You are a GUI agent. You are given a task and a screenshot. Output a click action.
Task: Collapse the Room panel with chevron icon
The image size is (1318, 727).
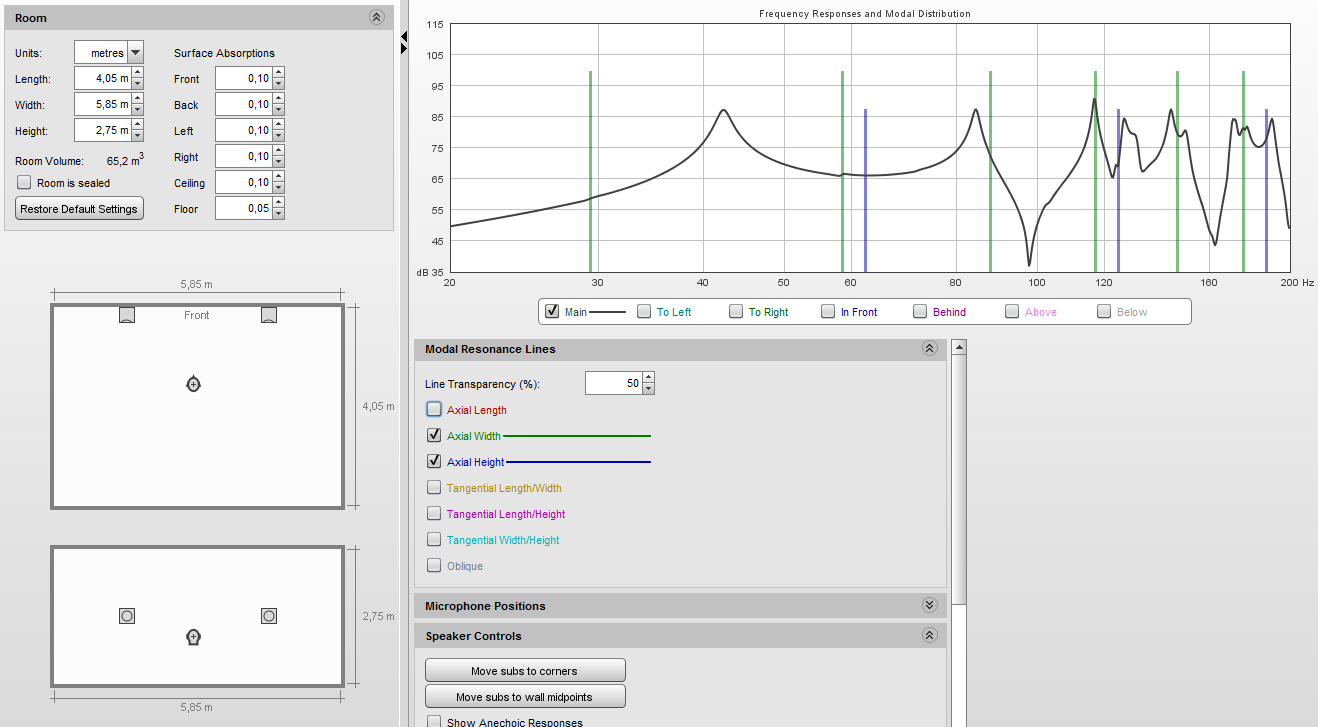coord(376,17)
